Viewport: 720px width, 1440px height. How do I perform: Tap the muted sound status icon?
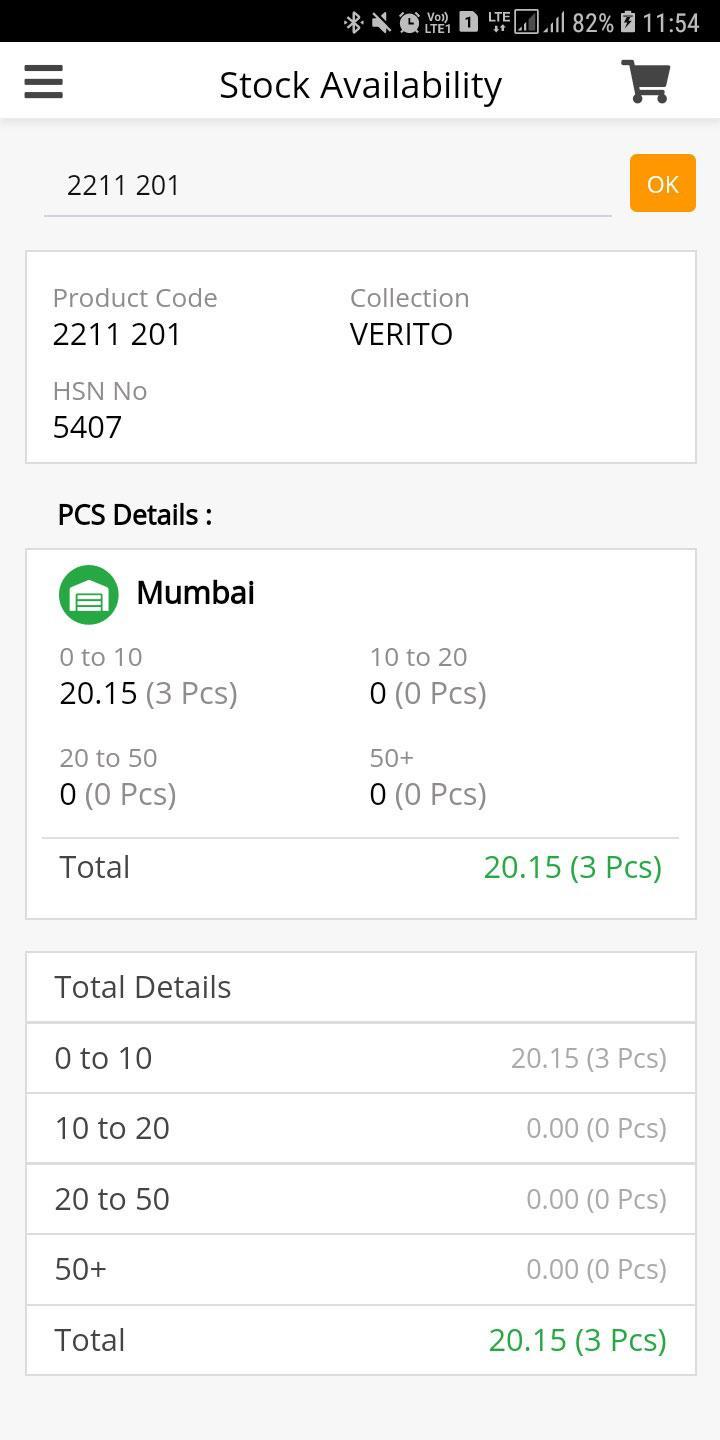point(381,22)
